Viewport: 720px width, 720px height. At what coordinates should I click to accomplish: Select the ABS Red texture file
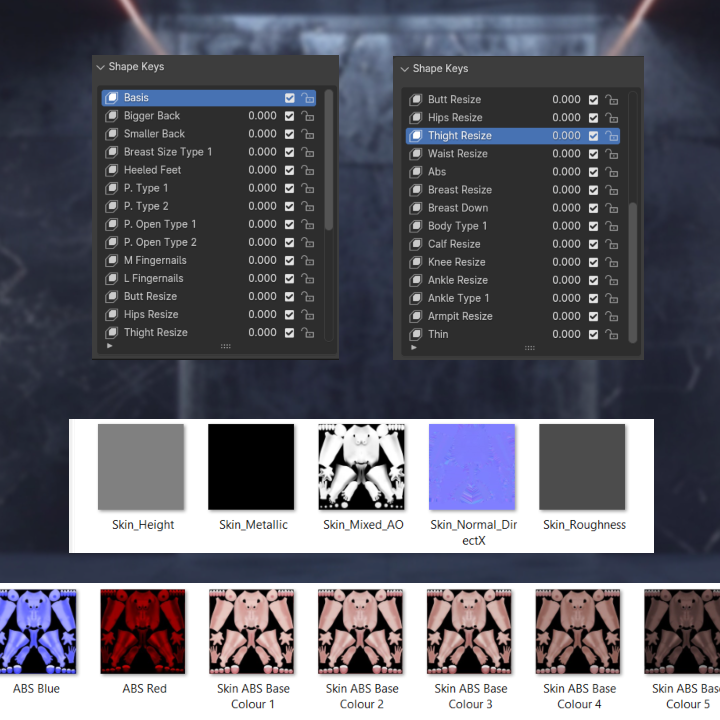click(143, 632)
